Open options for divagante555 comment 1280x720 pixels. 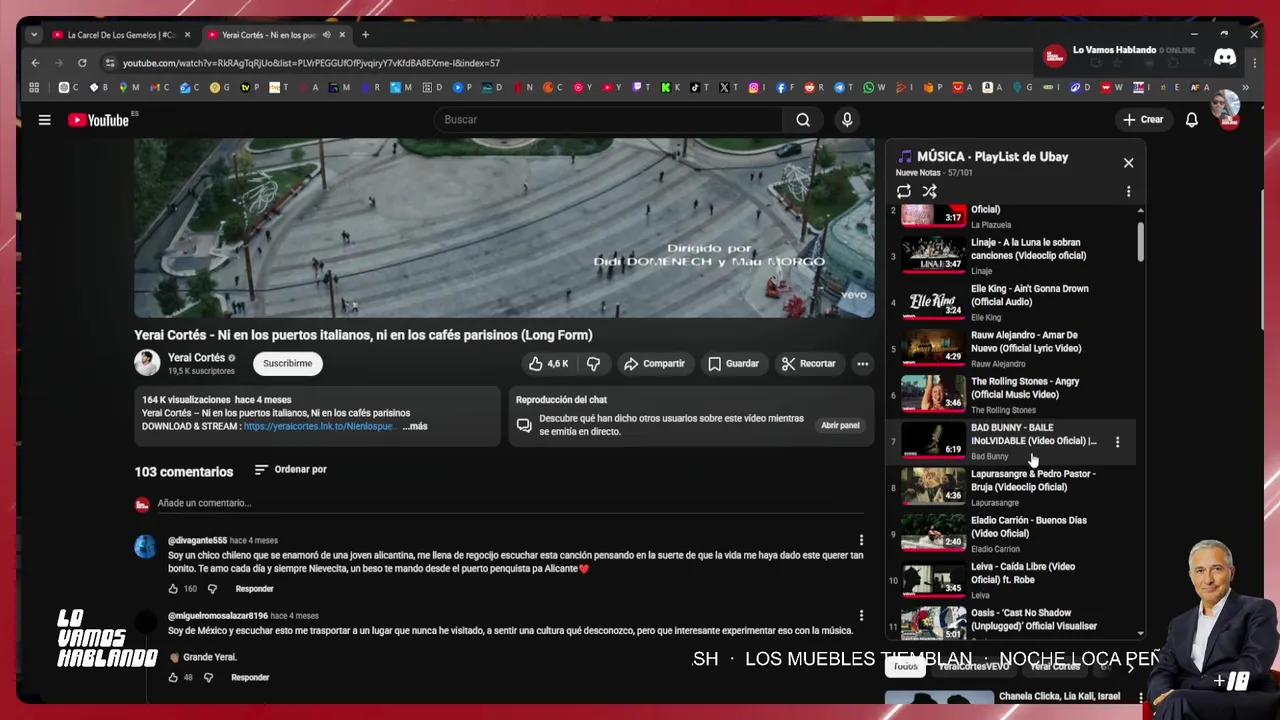click(x=861, y=540)
